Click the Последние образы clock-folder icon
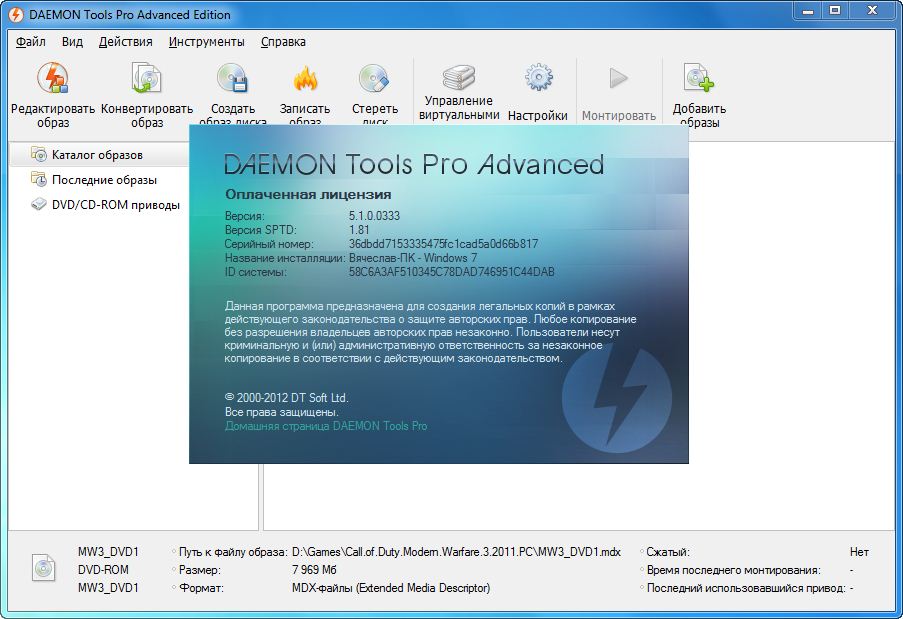903x619 pixels. coord(39,179)
